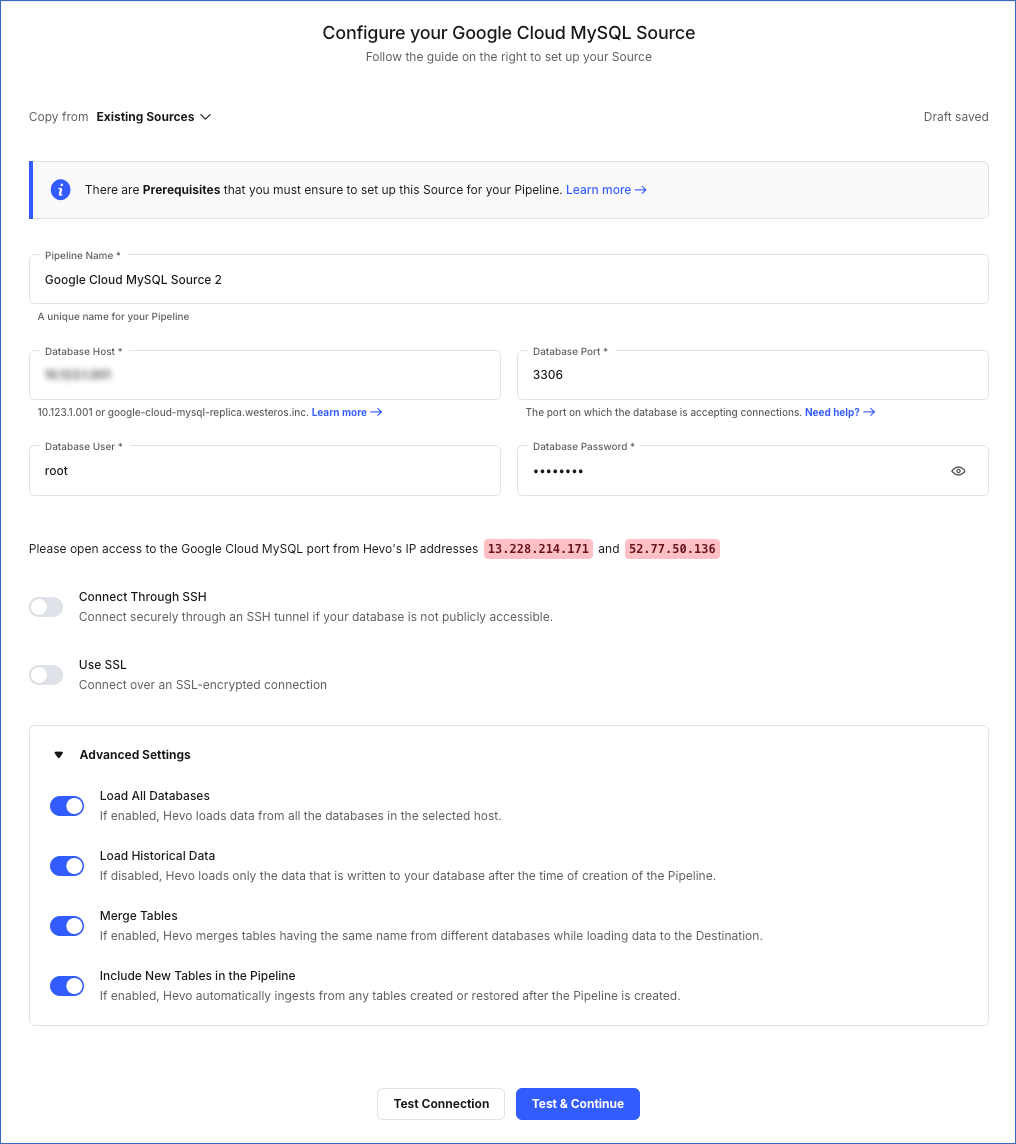This screenshot has width=1016, height=1144.
Task: Open the Existing Sources dropdown
Action: click(x=154, y=117)
